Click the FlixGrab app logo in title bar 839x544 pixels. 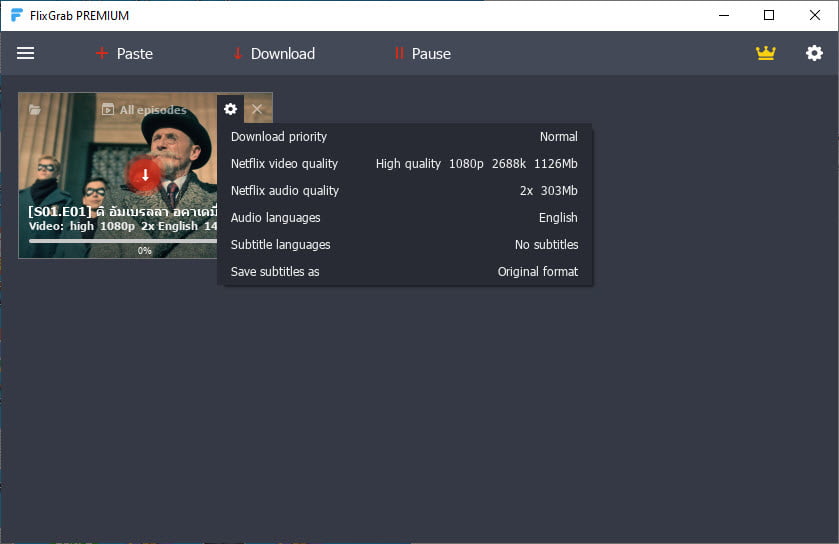(x=17, y=16)
